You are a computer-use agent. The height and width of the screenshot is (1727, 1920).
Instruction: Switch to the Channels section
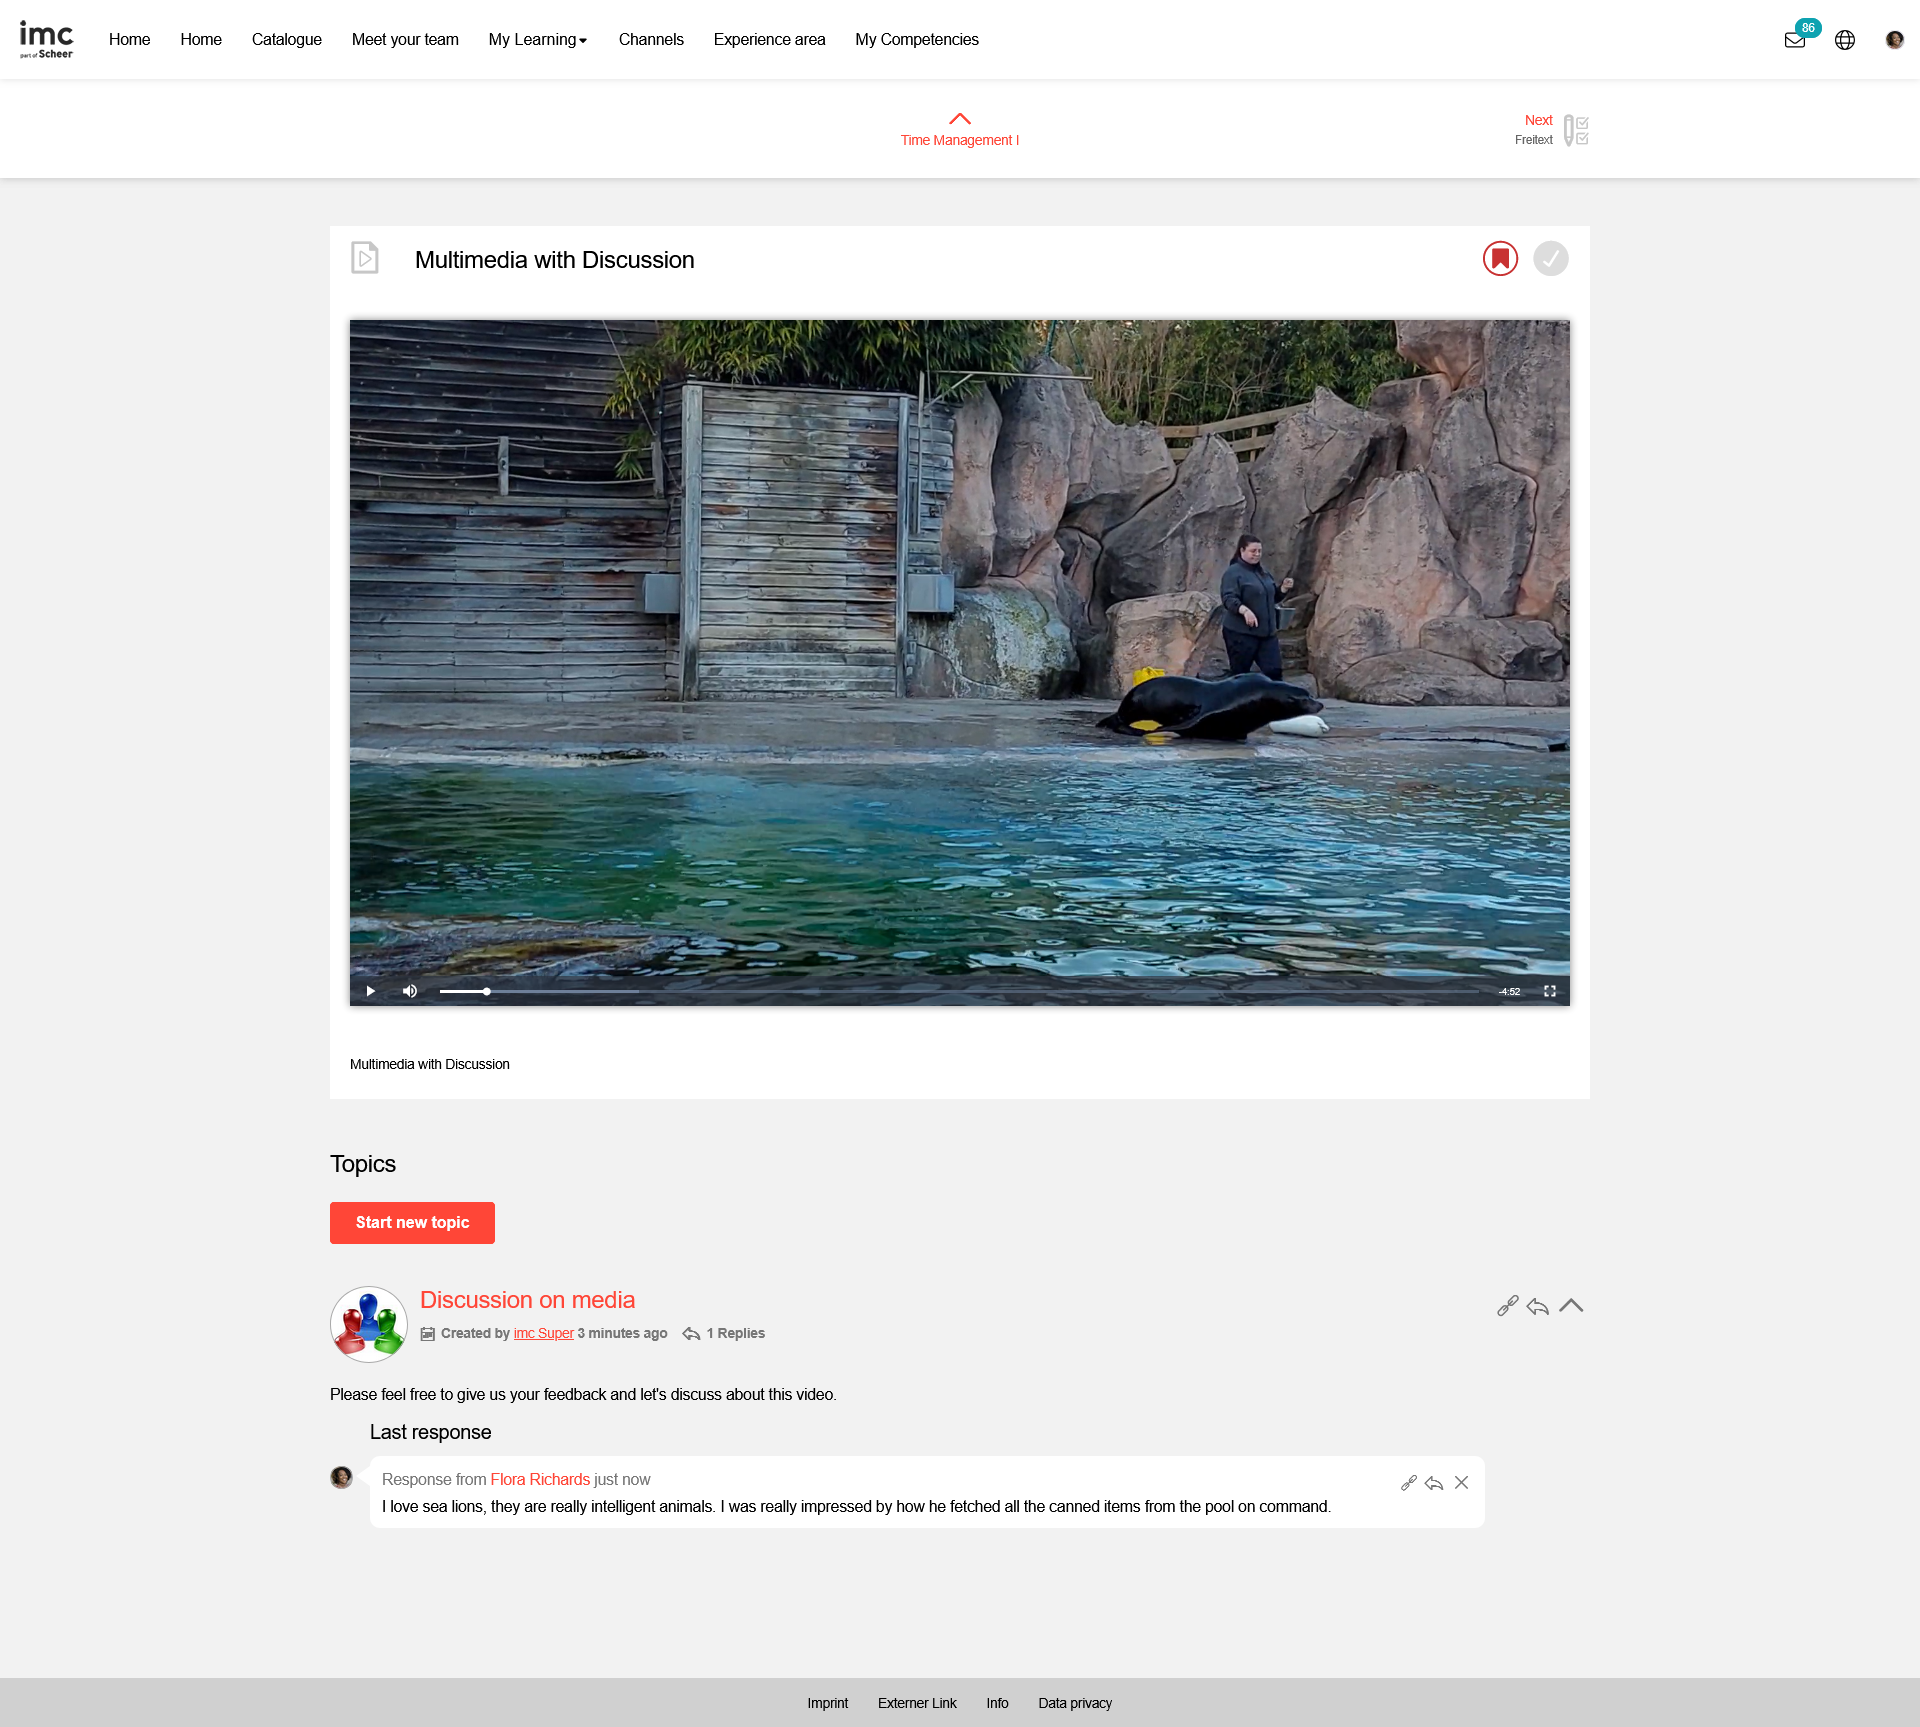point(651,40)
